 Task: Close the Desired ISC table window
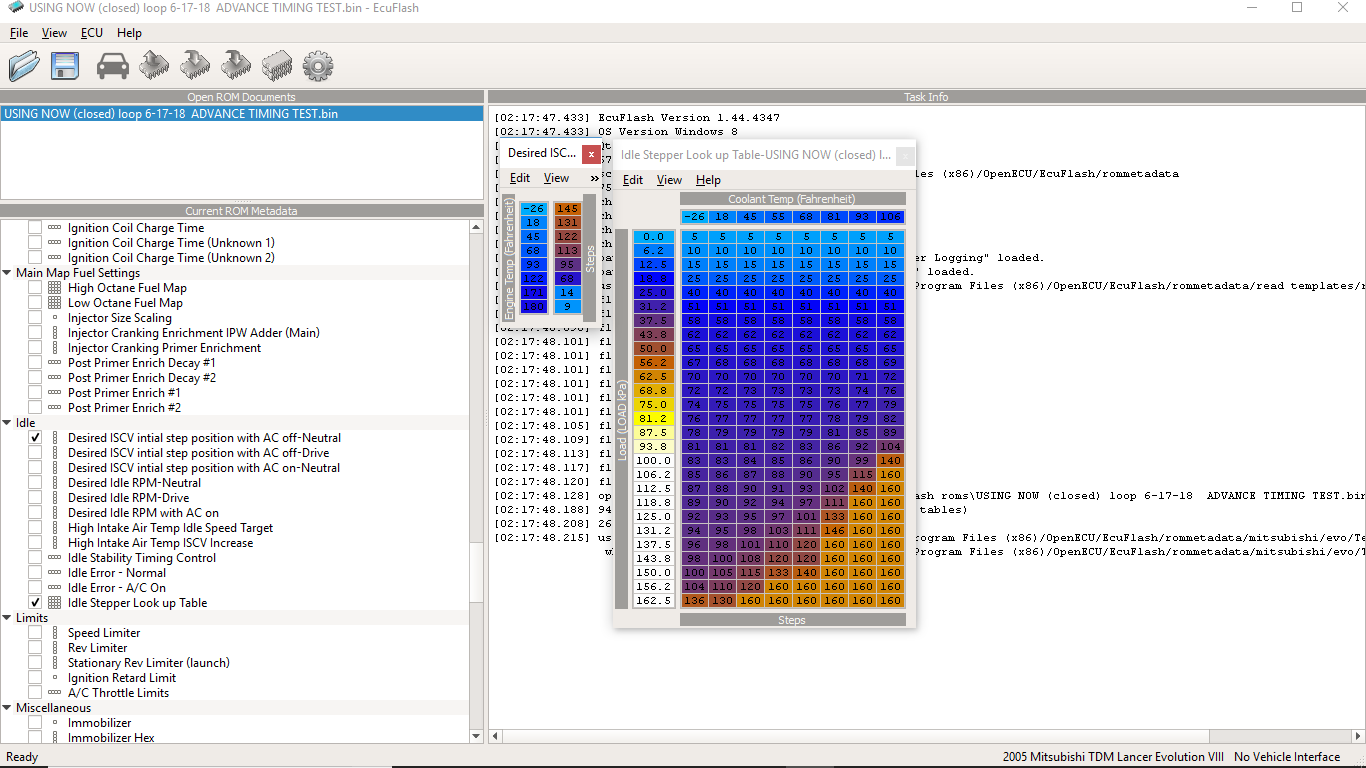click(x=591, y=154)
